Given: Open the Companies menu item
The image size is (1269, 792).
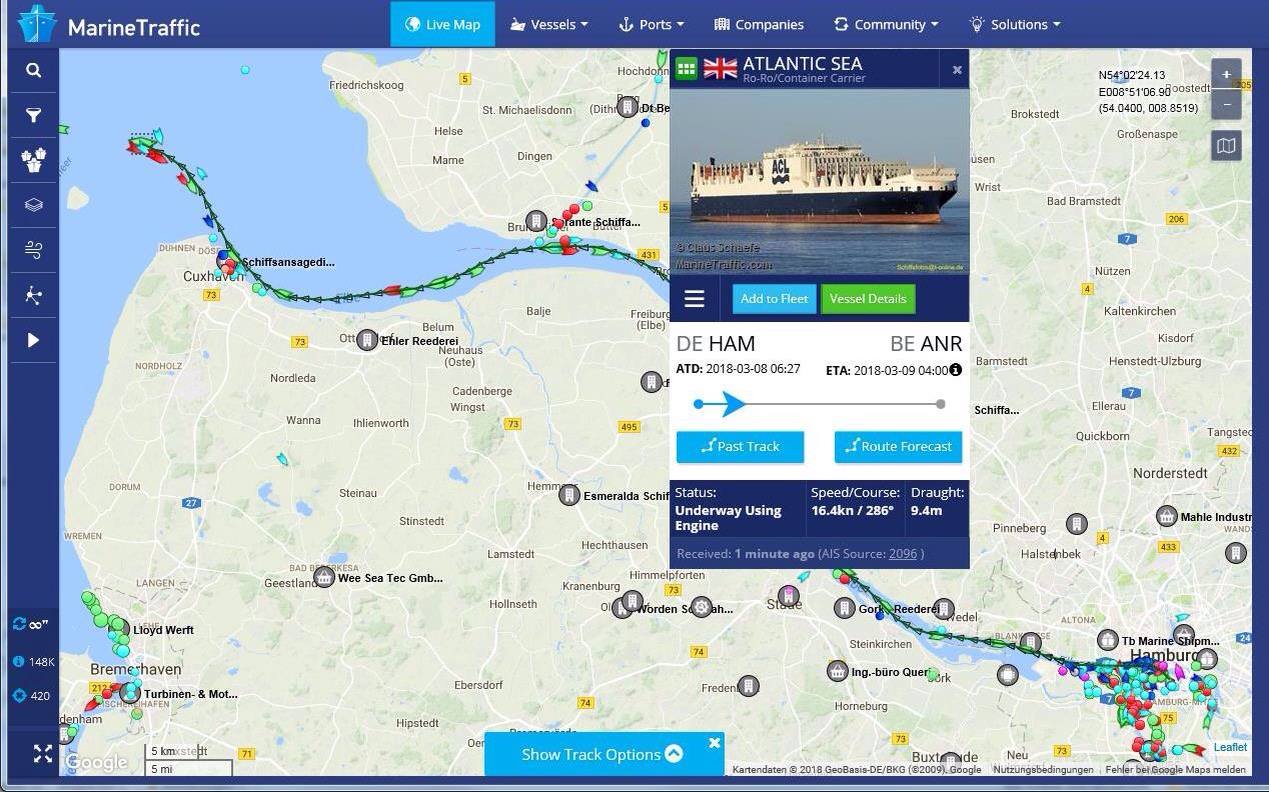Looking at the screenshot, I should pyautogui.click(x=759, y=24).
